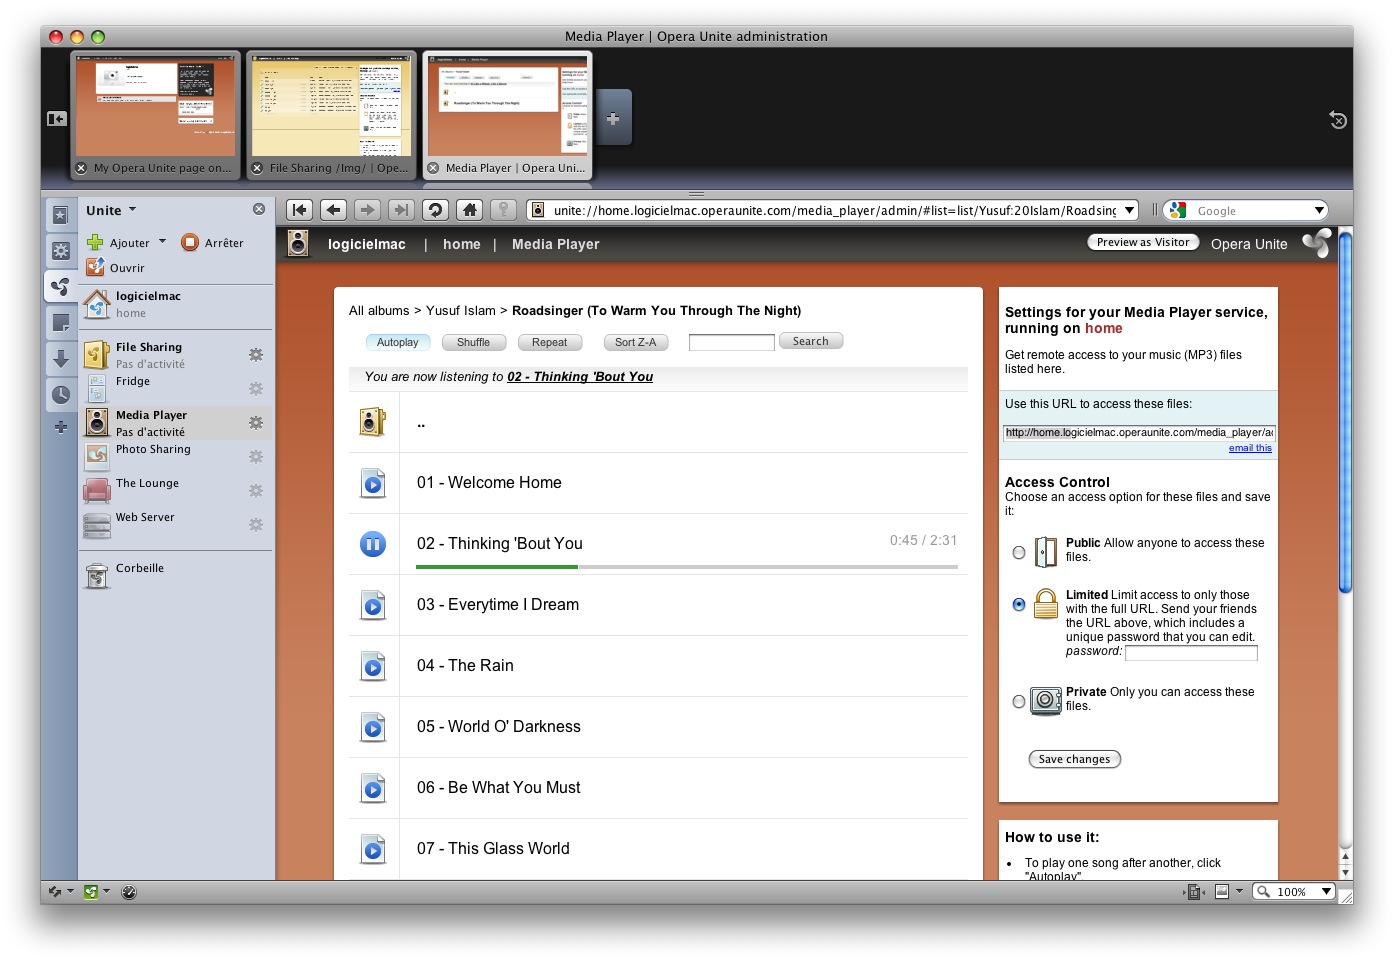Open closed tabs trash icon
The width and height of the screenshot is (1394, 960).
1338,120
